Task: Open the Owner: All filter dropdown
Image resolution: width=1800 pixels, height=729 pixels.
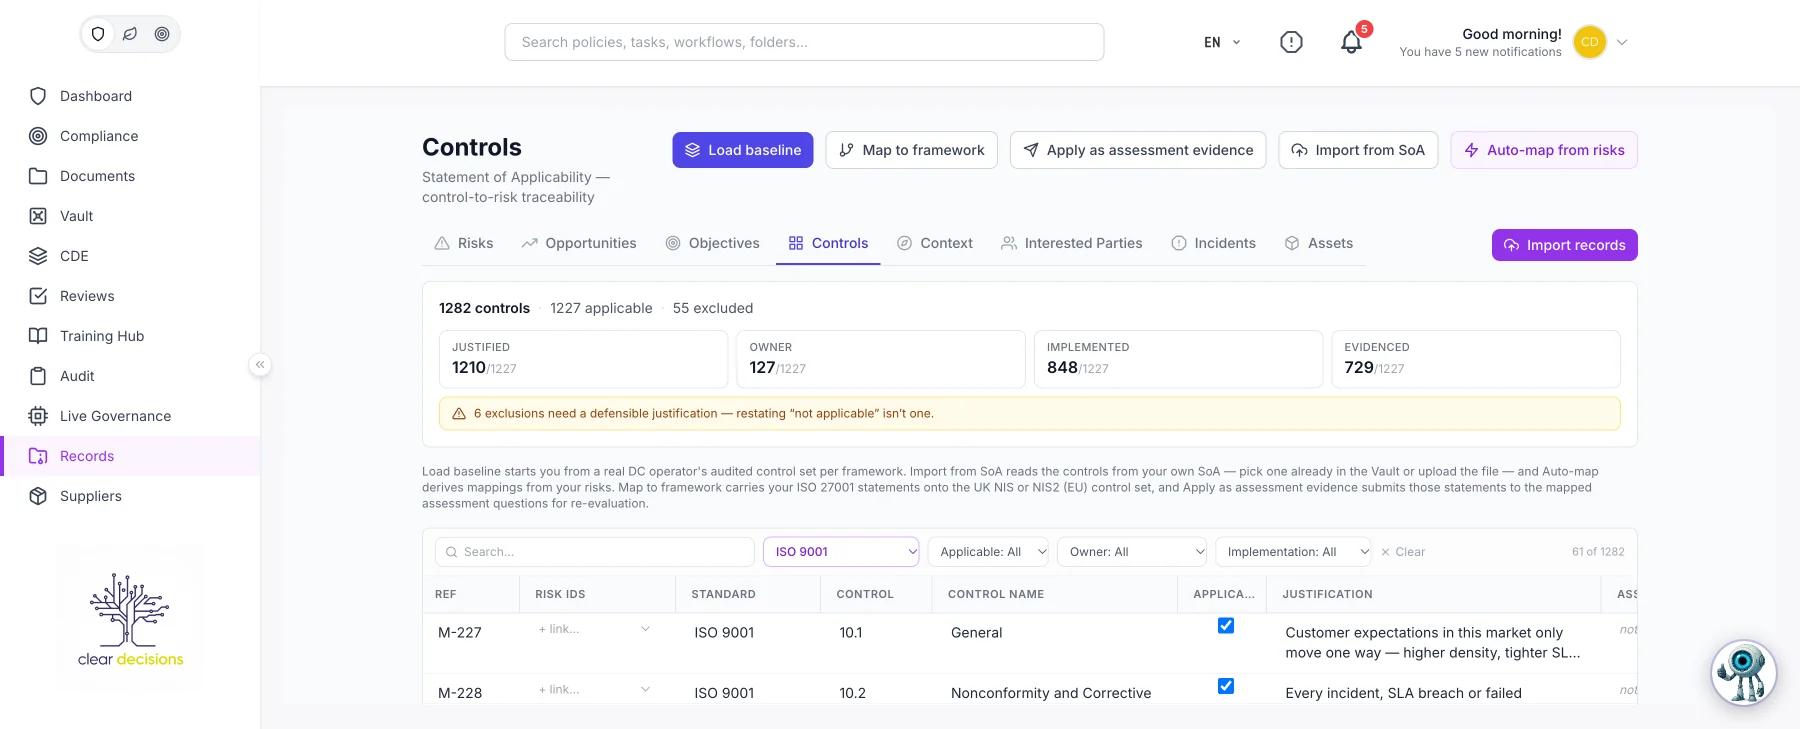Action: [1132, 552]
